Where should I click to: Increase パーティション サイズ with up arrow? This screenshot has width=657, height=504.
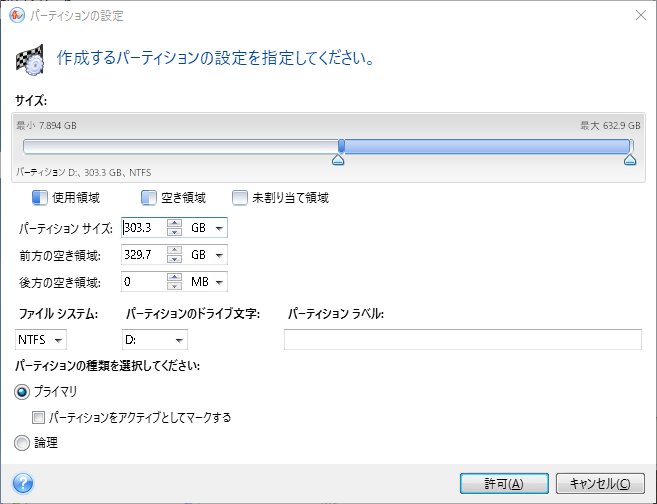coord(174,223)
